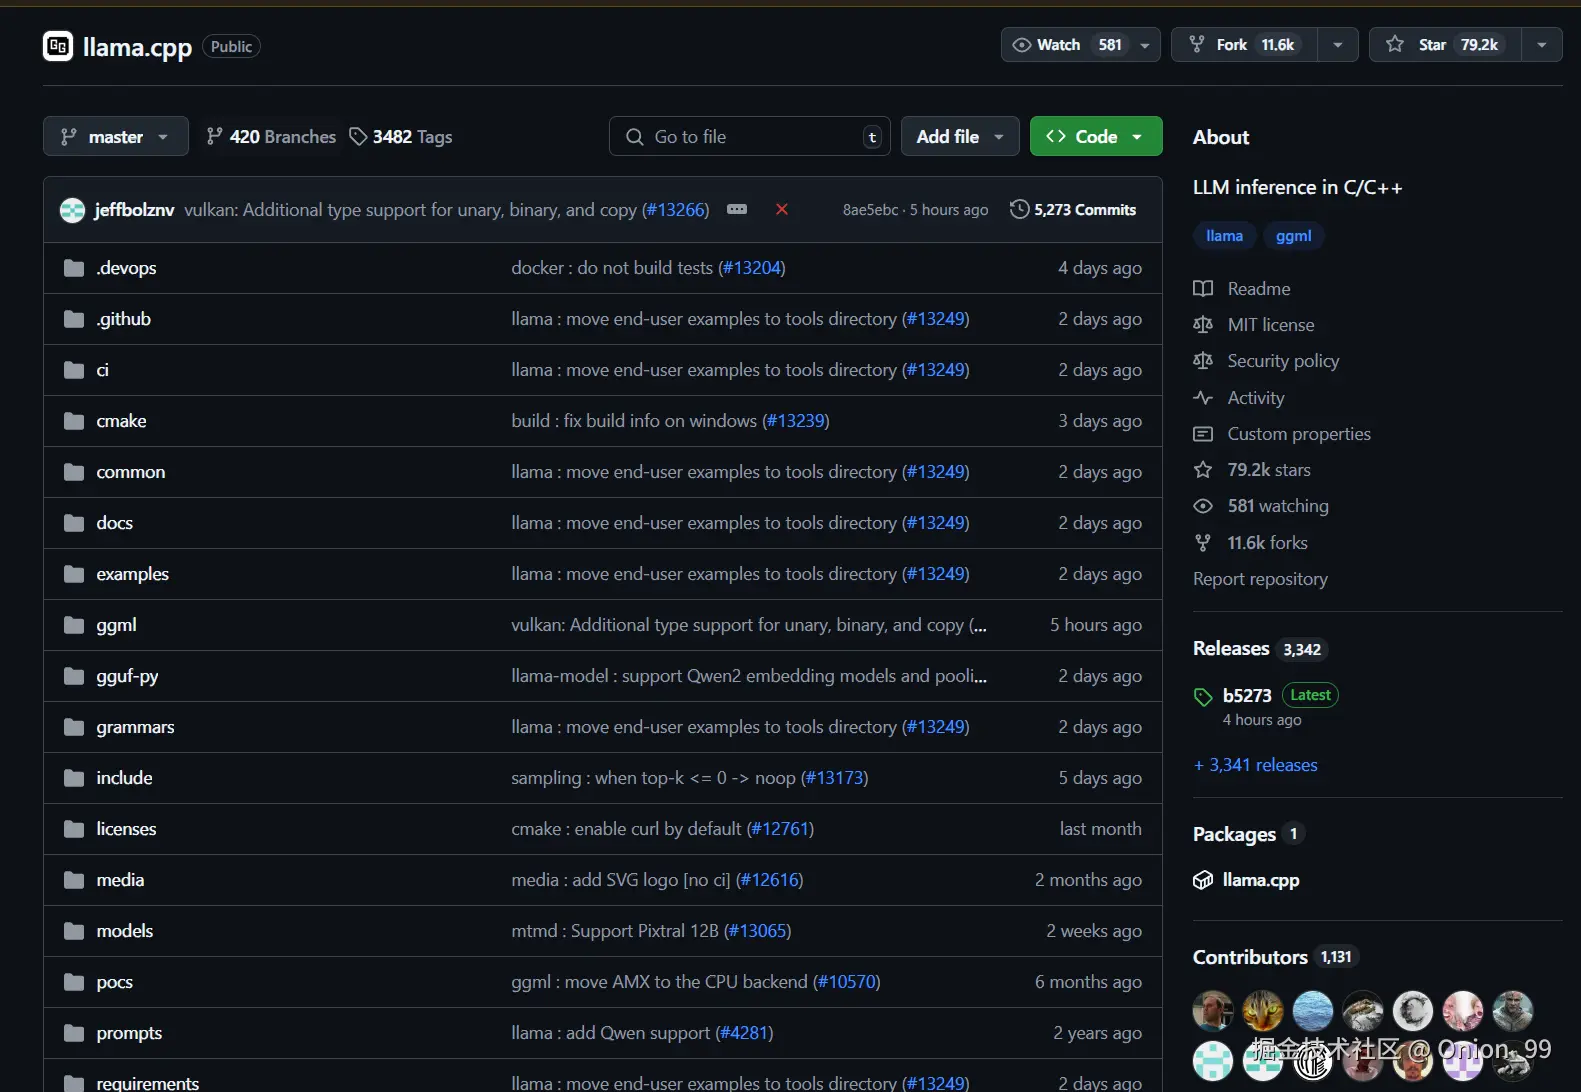This screenshot has height=1092, width=1581.
Task: Open the pocs folder
Action: click(114, 982)
